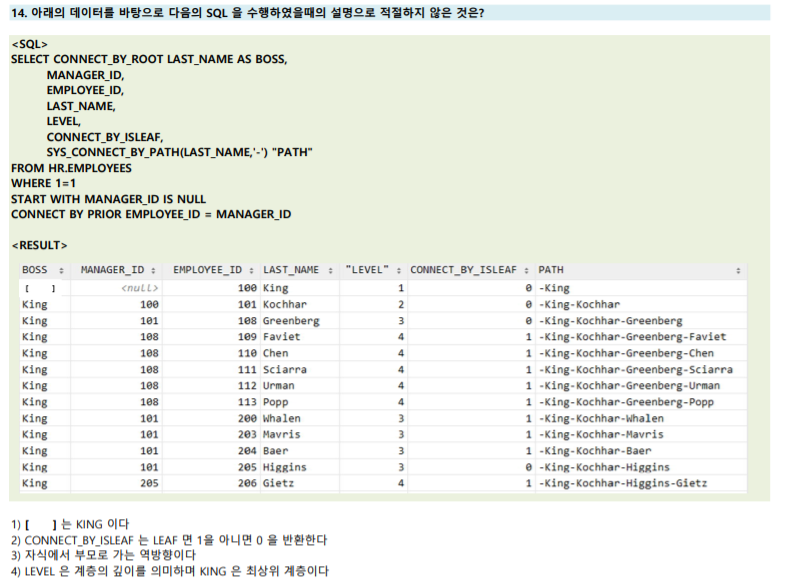Click the path -King-Kochhar-Whalen
The image size is (785, 578).
(601, 418)
